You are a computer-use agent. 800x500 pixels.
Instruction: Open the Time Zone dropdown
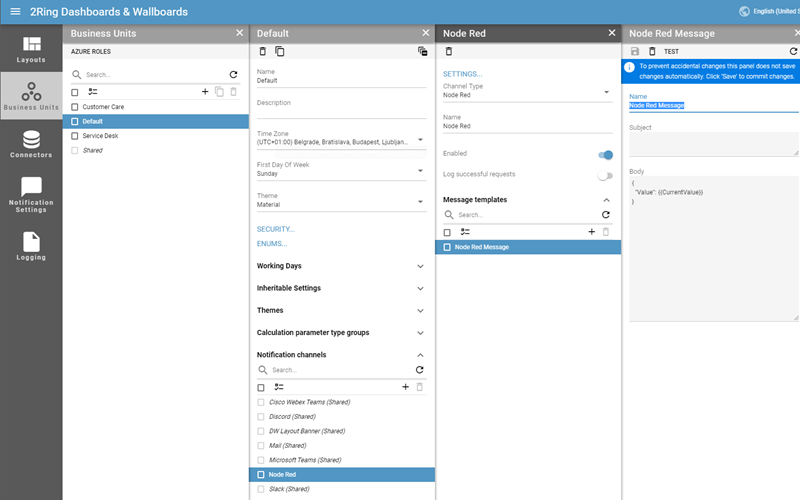420,140
